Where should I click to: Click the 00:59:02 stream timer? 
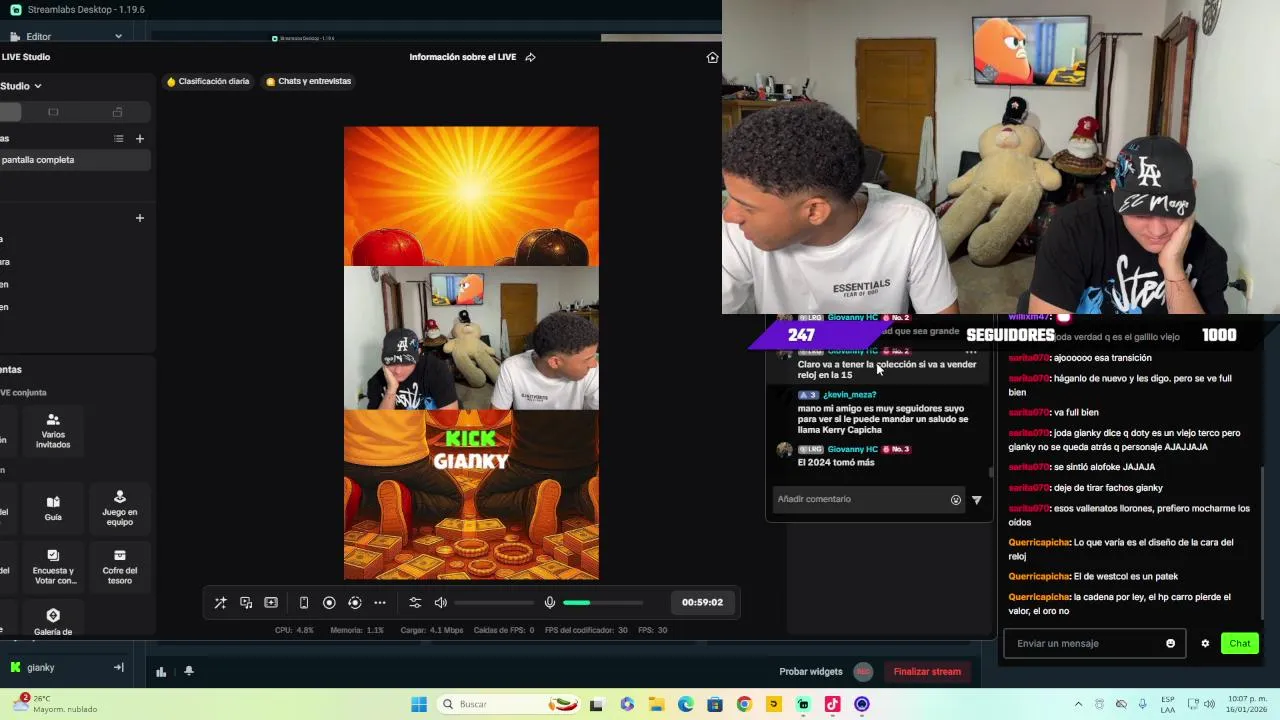702,602
